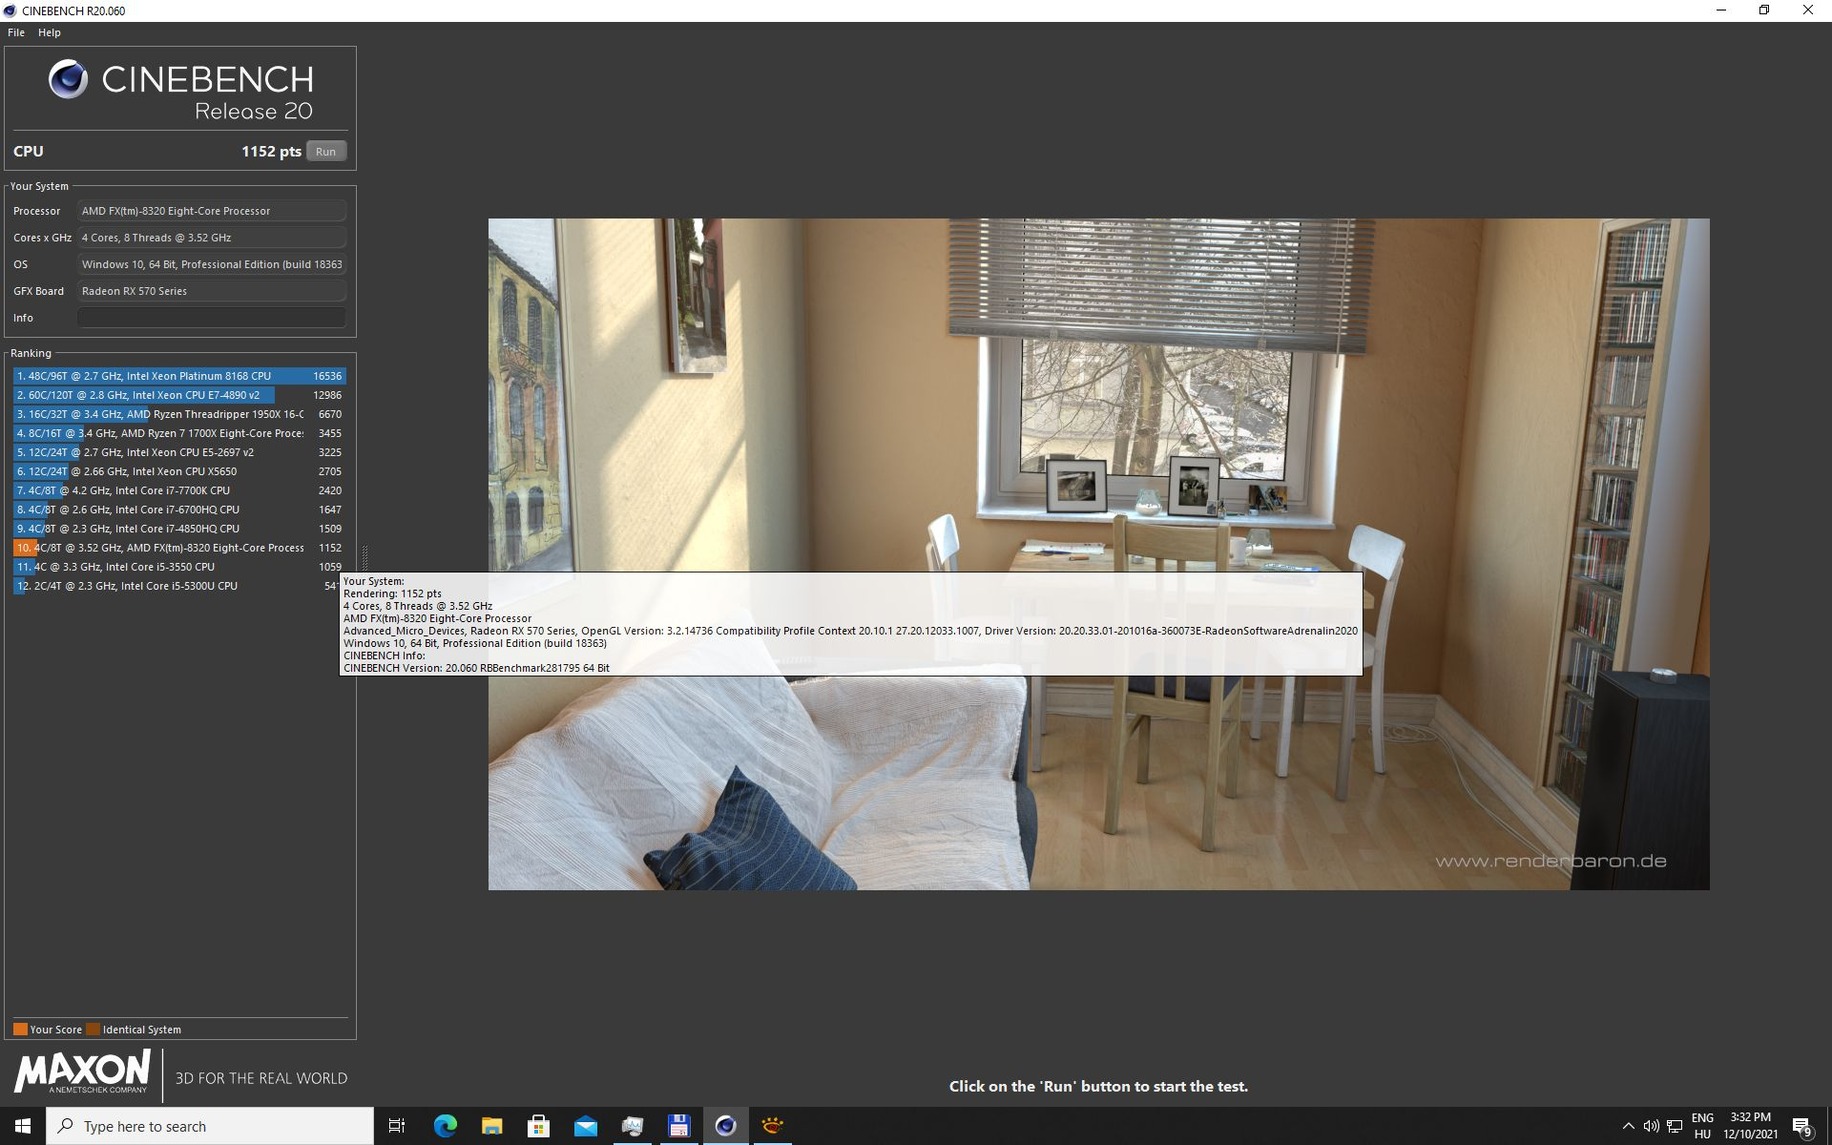Select ranking row Ryzen Threadripper 1950X
1832x1145 pixels.
(180, 414)
